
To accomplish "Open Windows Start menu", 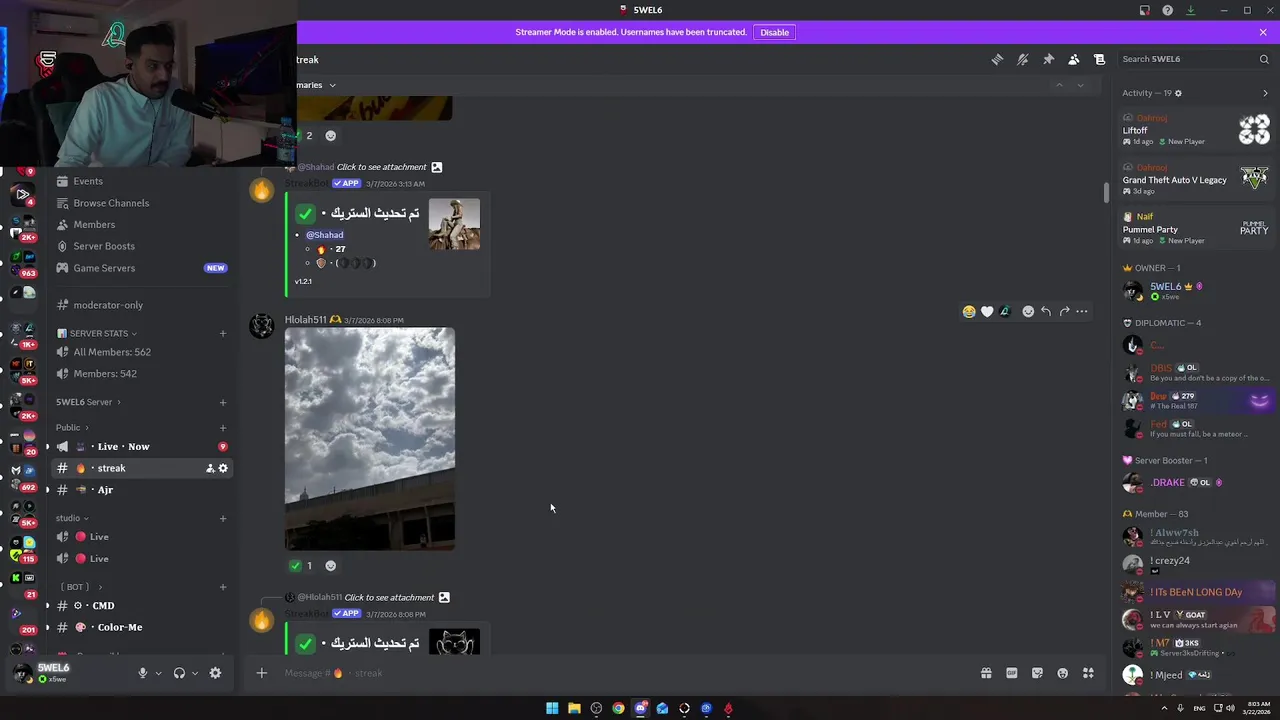I will (552, 708).
